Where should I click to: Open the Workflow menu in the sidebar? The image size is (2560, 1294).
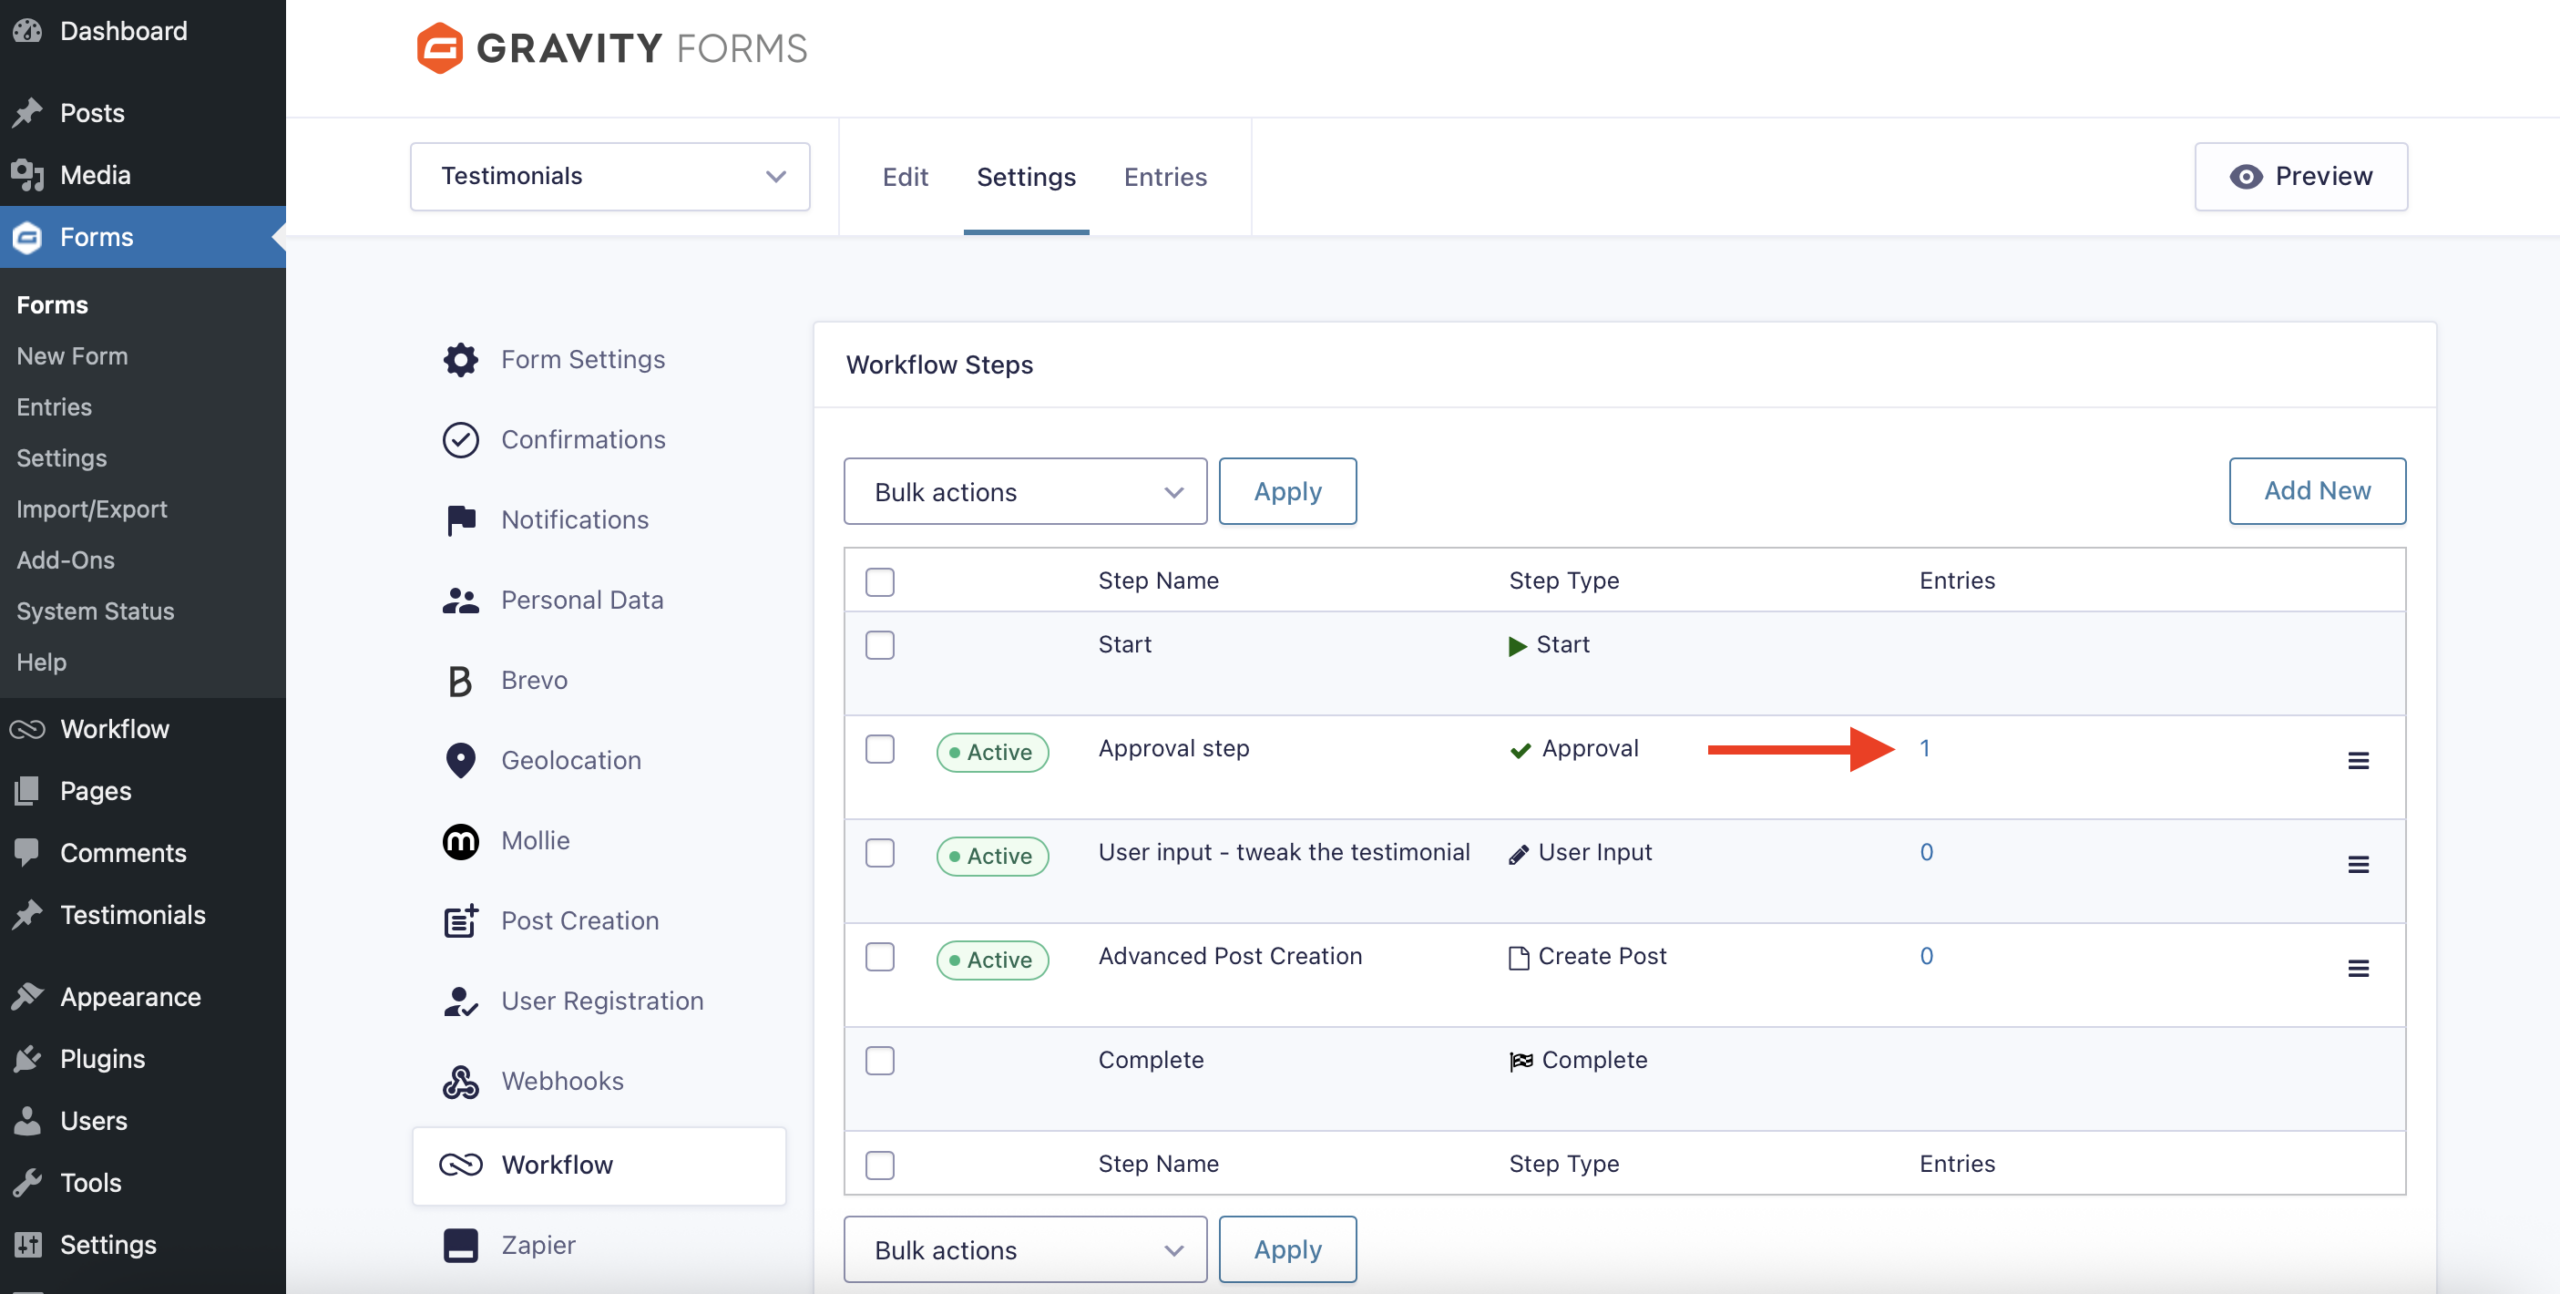click(x=114, y=728)
